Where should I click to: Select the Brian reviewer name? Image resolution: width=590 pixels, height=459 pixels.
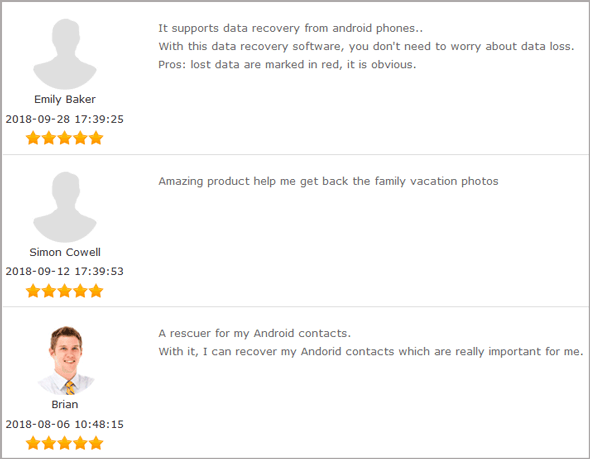tap(65, 404)
